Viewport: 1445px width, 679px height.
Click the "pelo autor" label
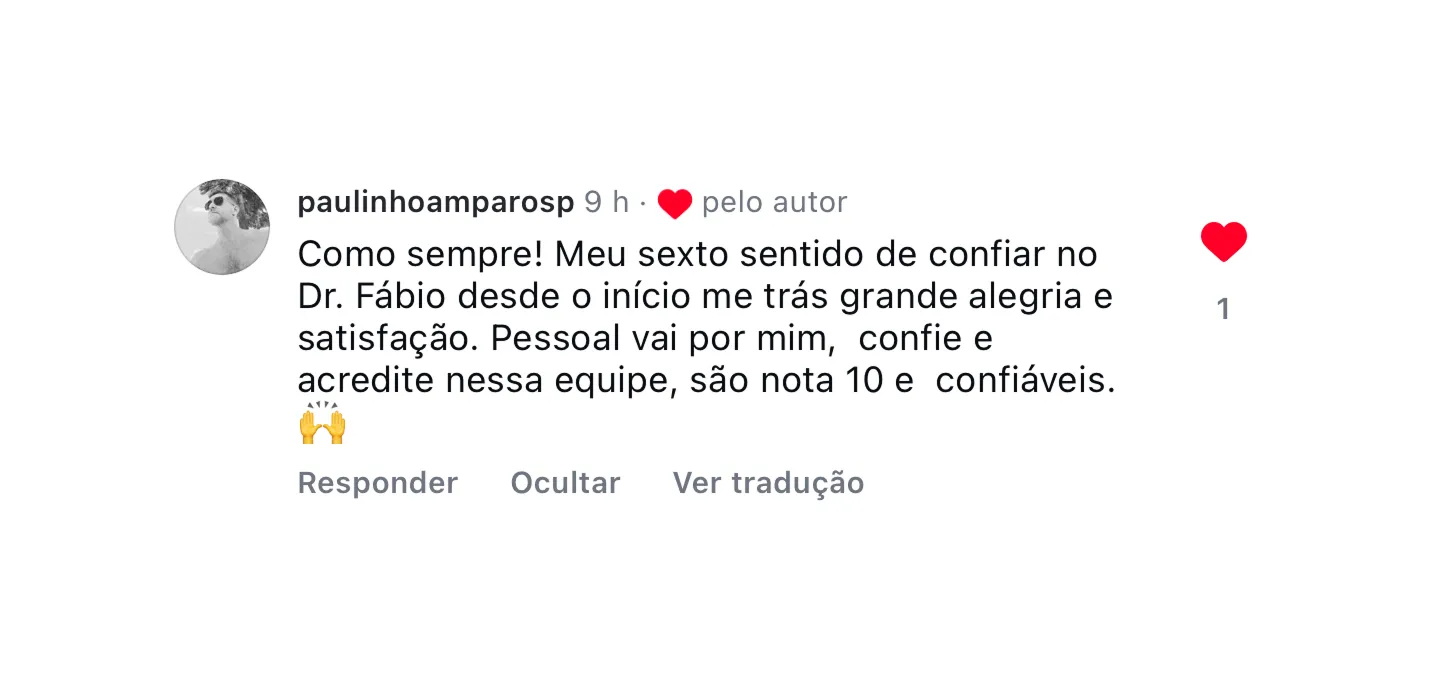point(774,202)
